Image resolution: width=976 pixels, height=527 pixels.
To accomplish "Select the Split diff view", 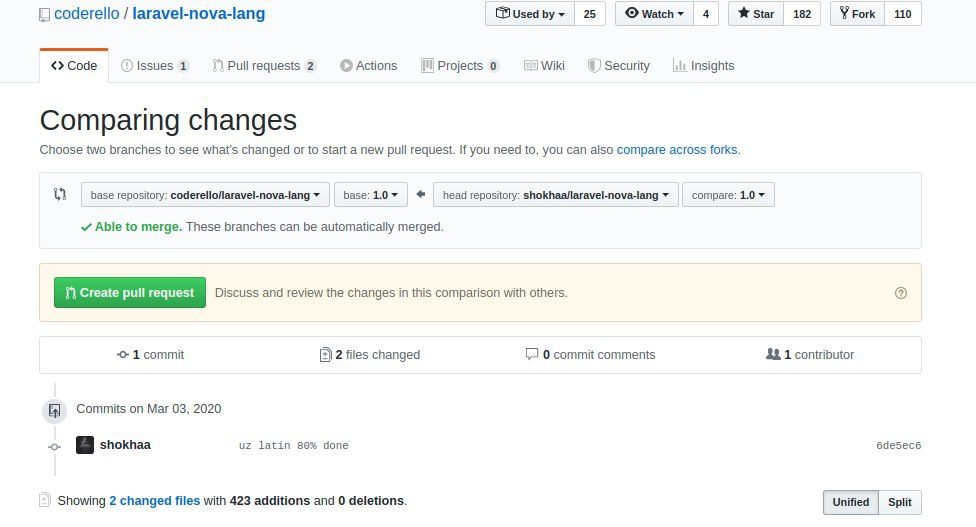I will point(899,502).
